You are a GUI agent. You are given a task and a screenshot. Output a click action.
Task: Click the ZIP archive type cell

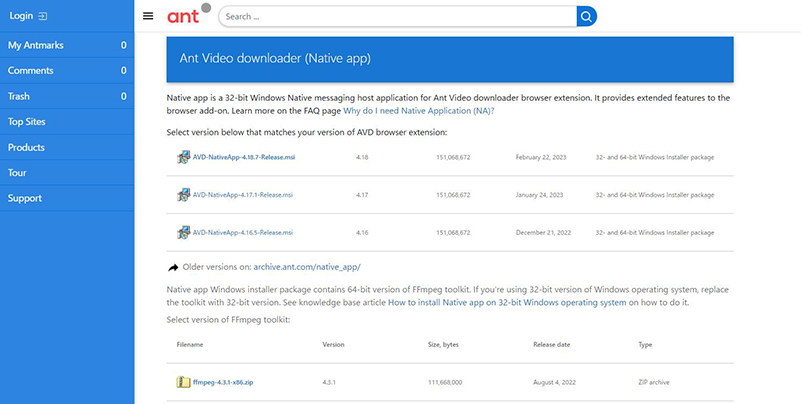[653, 382]
